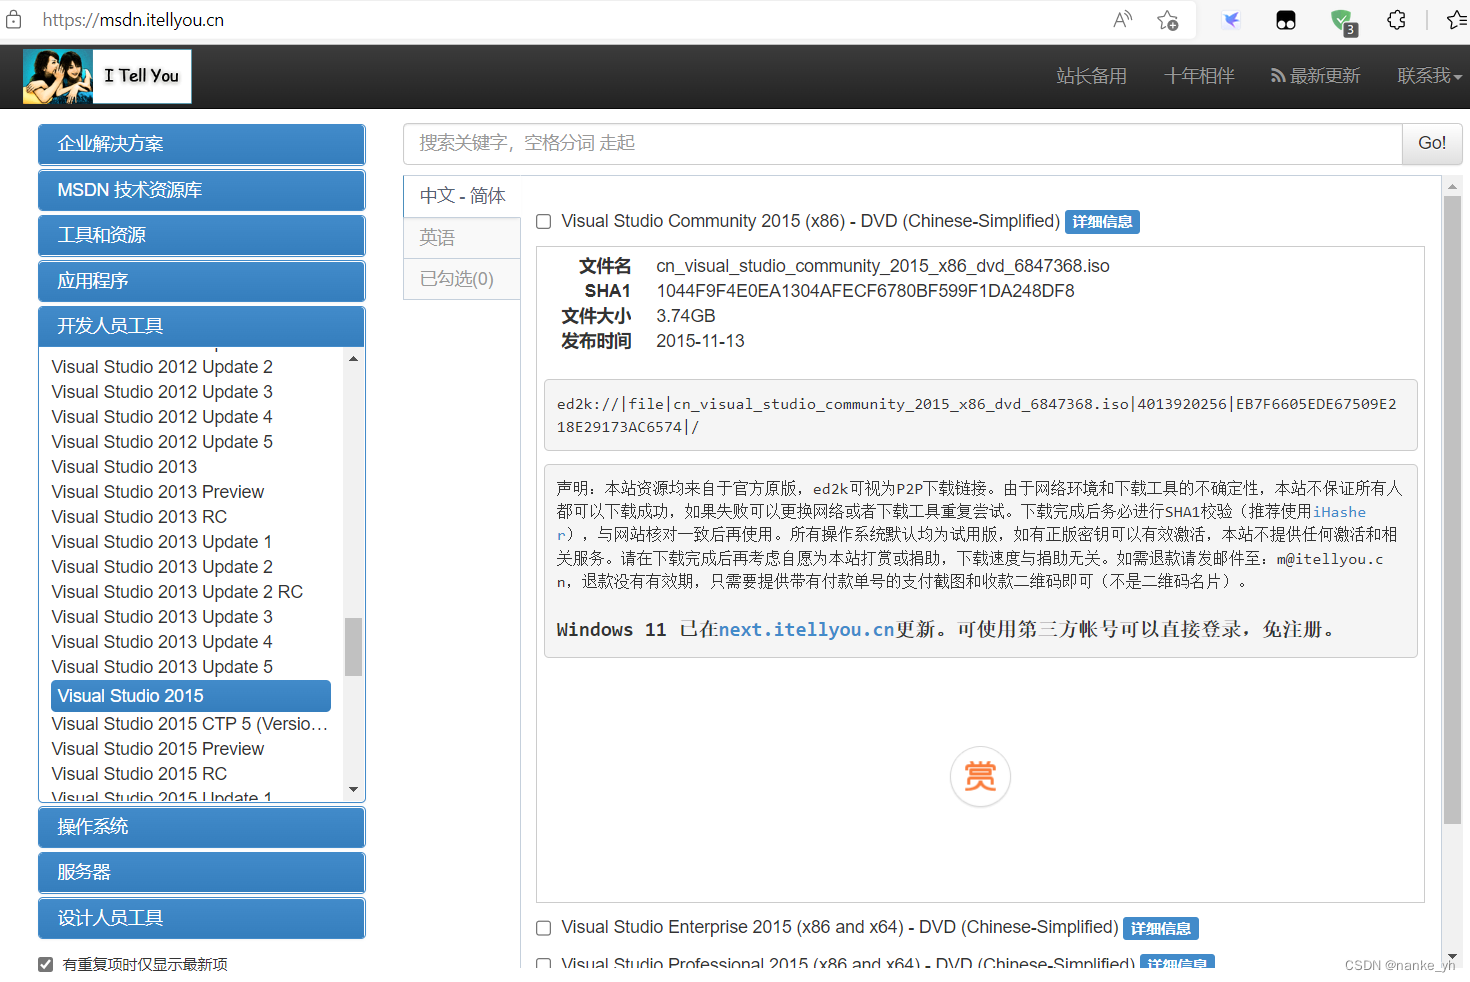
Task: Open the black mask extension icon
Action: pyautogui.click(x=1286, y=20)
